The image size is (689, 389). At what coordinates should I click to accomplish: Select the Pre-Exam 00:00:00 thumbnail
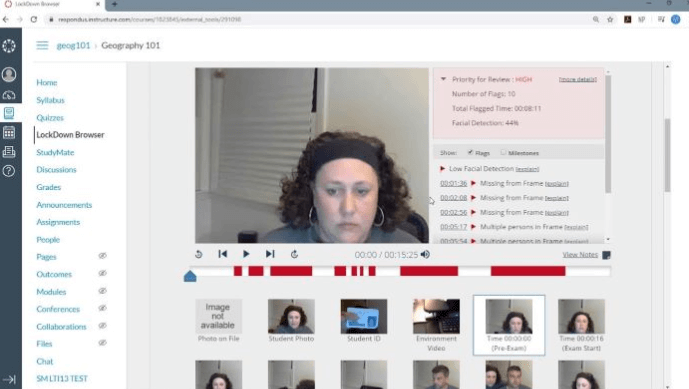(509, 325)
